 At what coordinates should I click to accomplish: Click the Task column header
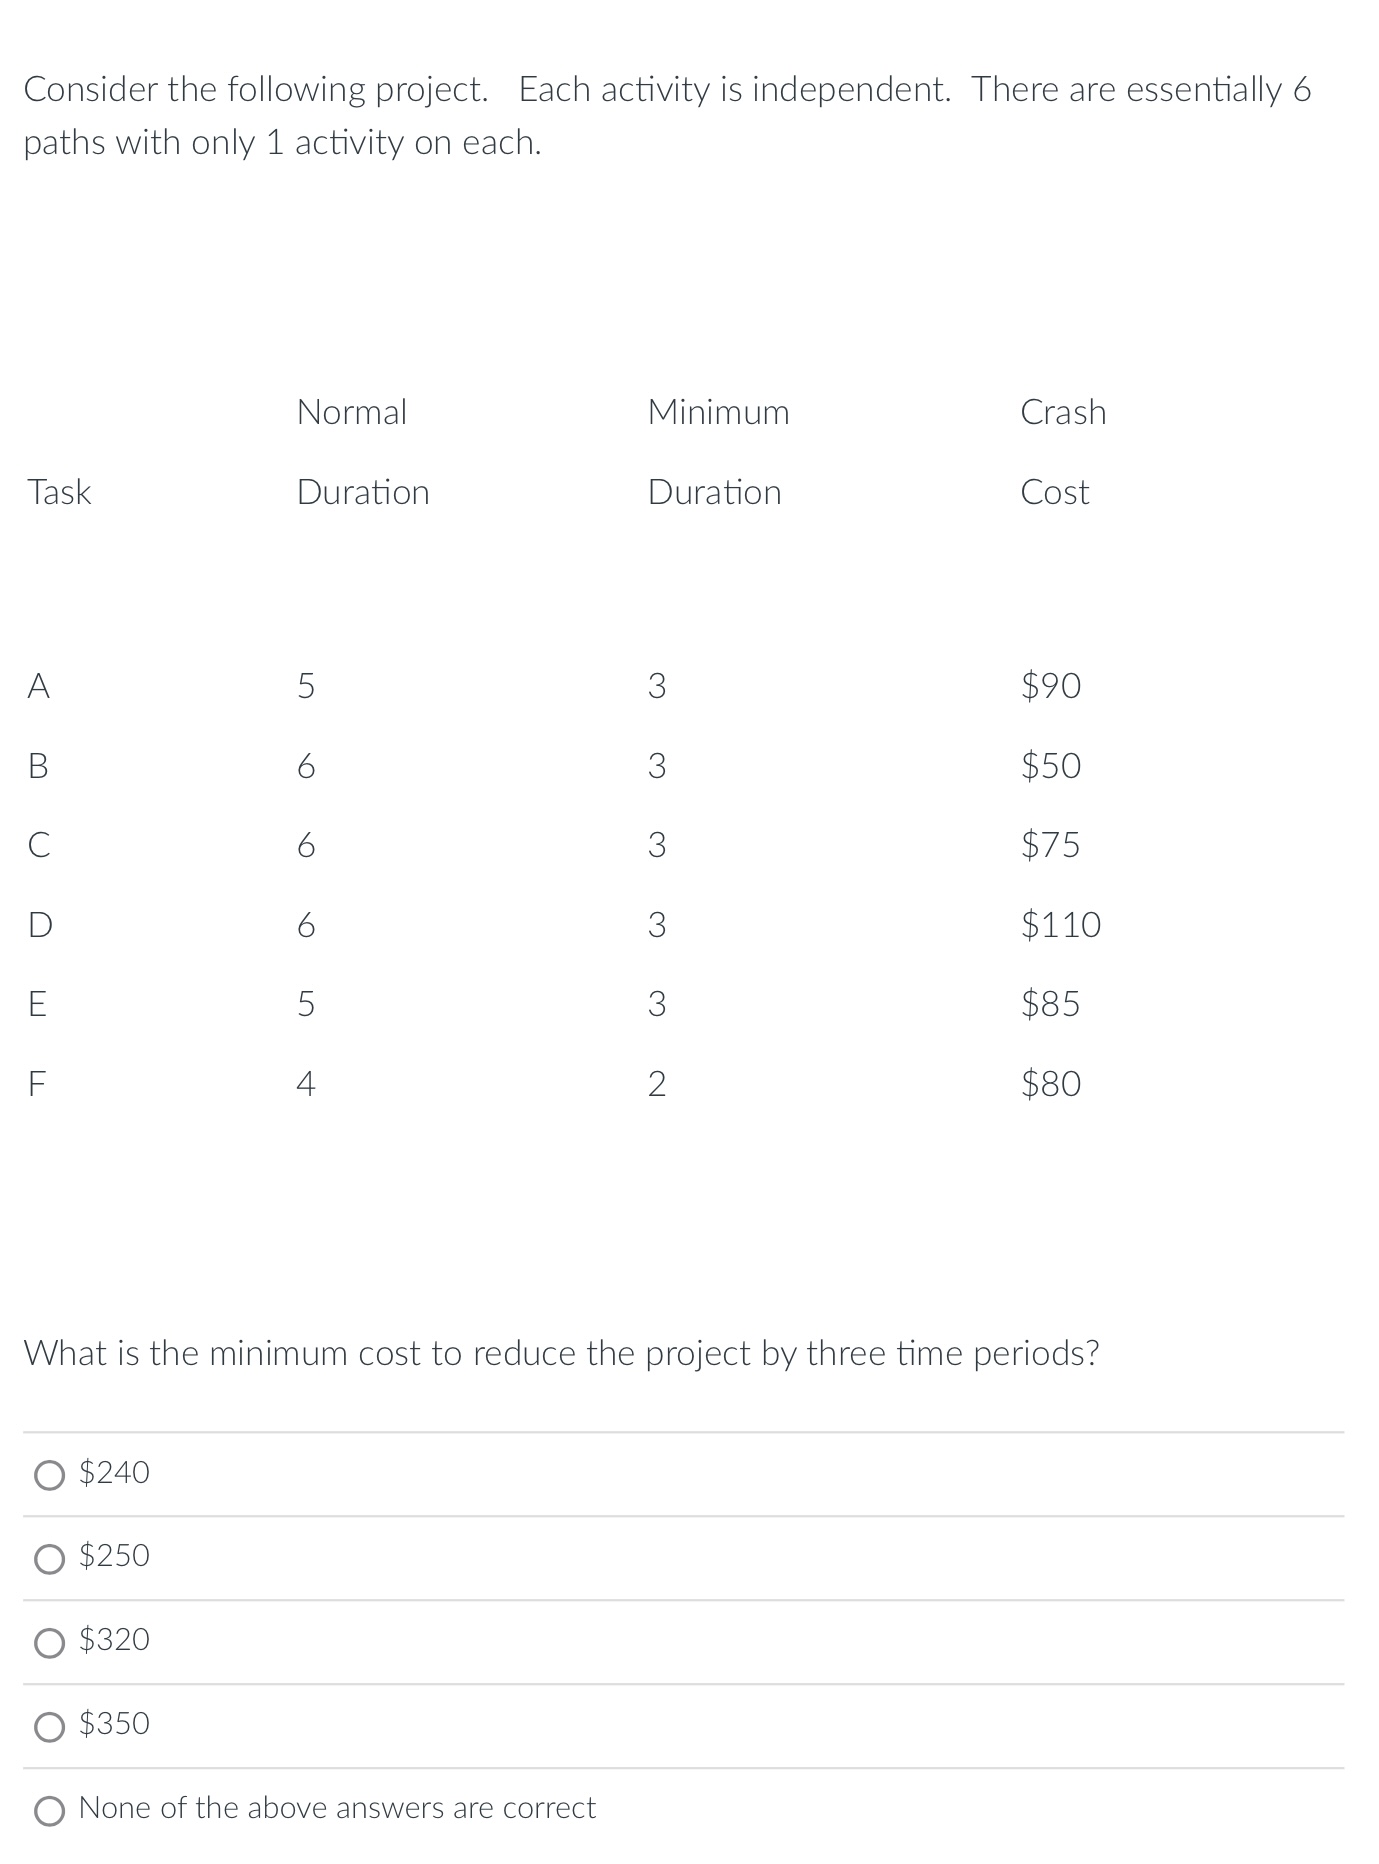click(x=59, y=492)
